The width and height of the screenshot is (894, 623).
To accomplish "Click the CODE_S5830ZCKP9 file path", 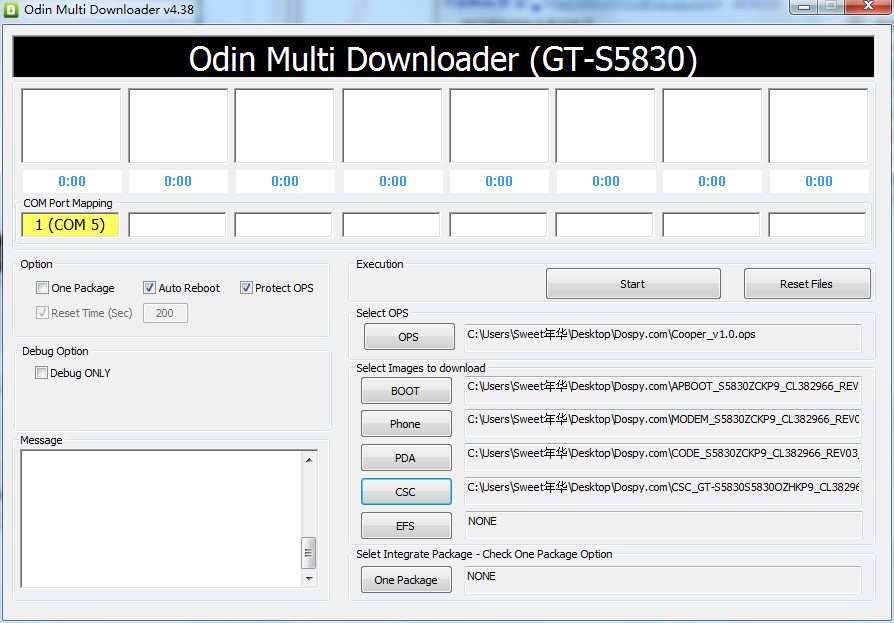I will pyautogui.click(x=663, y=457).
